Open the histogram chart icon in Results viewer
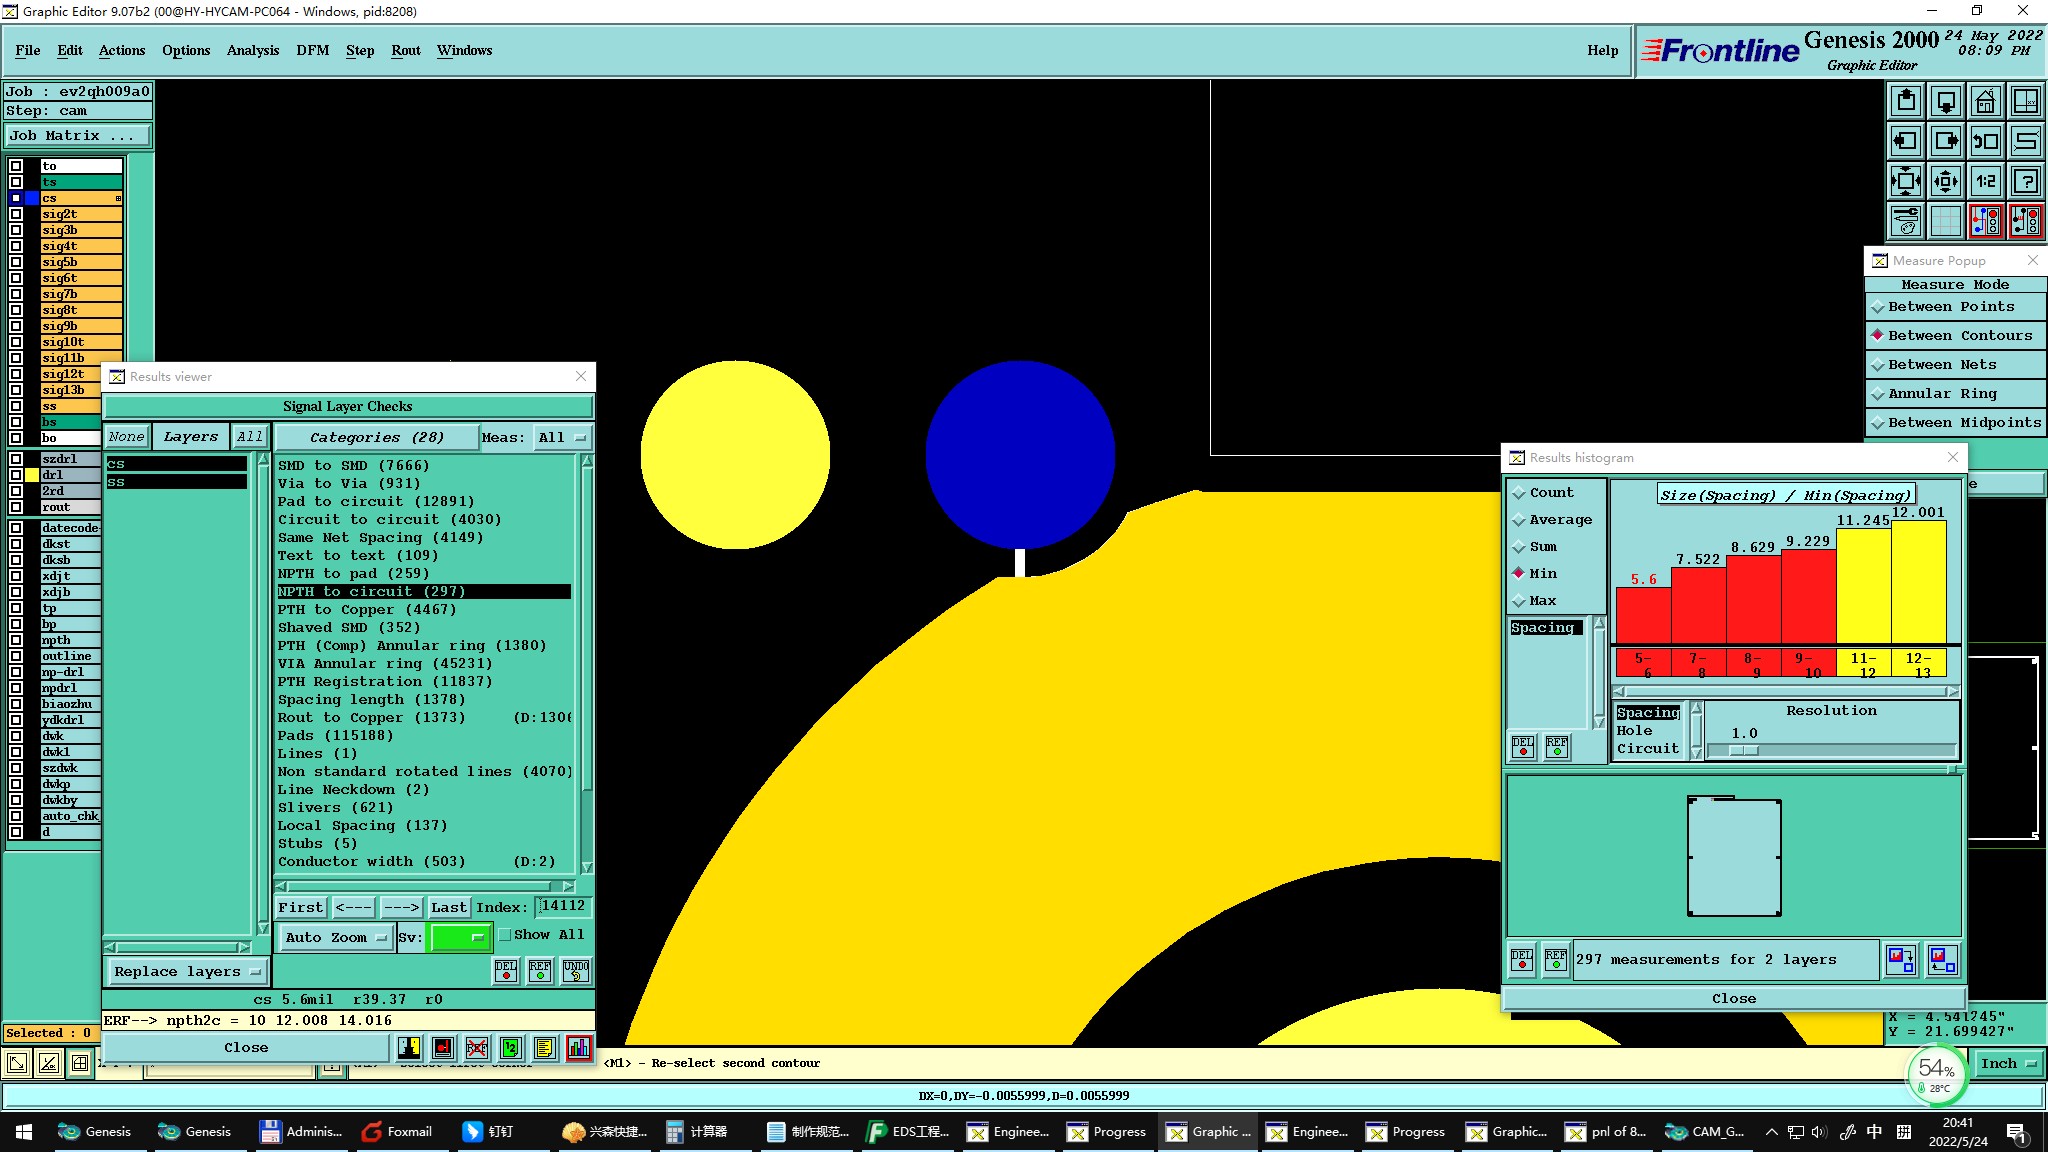The height and width of the screenshot is (1152, 2048). tap(578, 1047)
